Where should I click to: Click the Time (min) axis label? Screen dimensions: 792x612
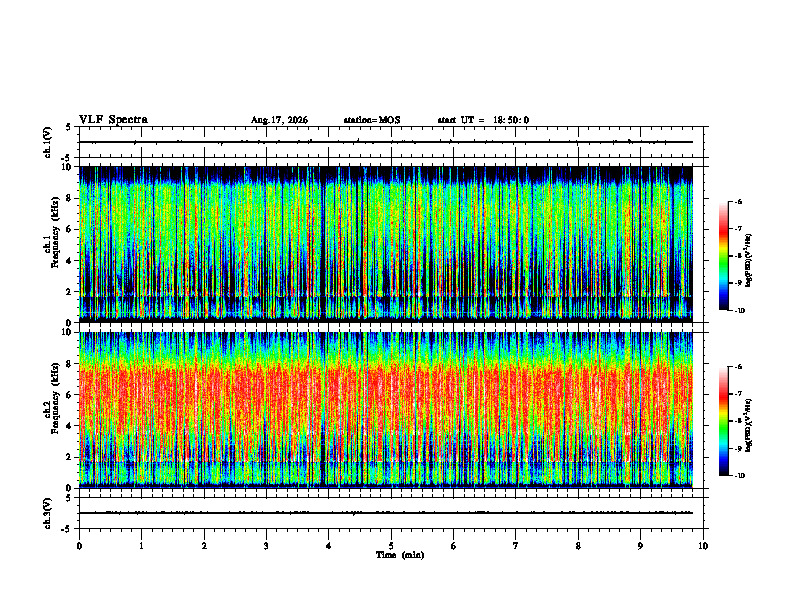tap(400, 555)
